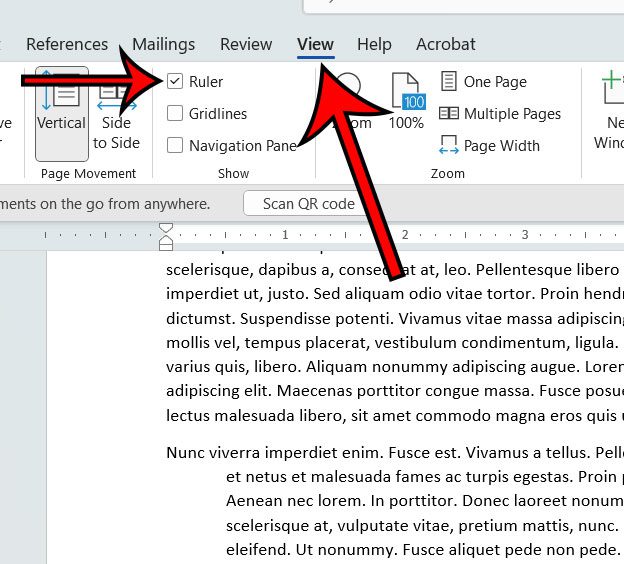
Task: Open the Review tab
Action: [246, 44]
